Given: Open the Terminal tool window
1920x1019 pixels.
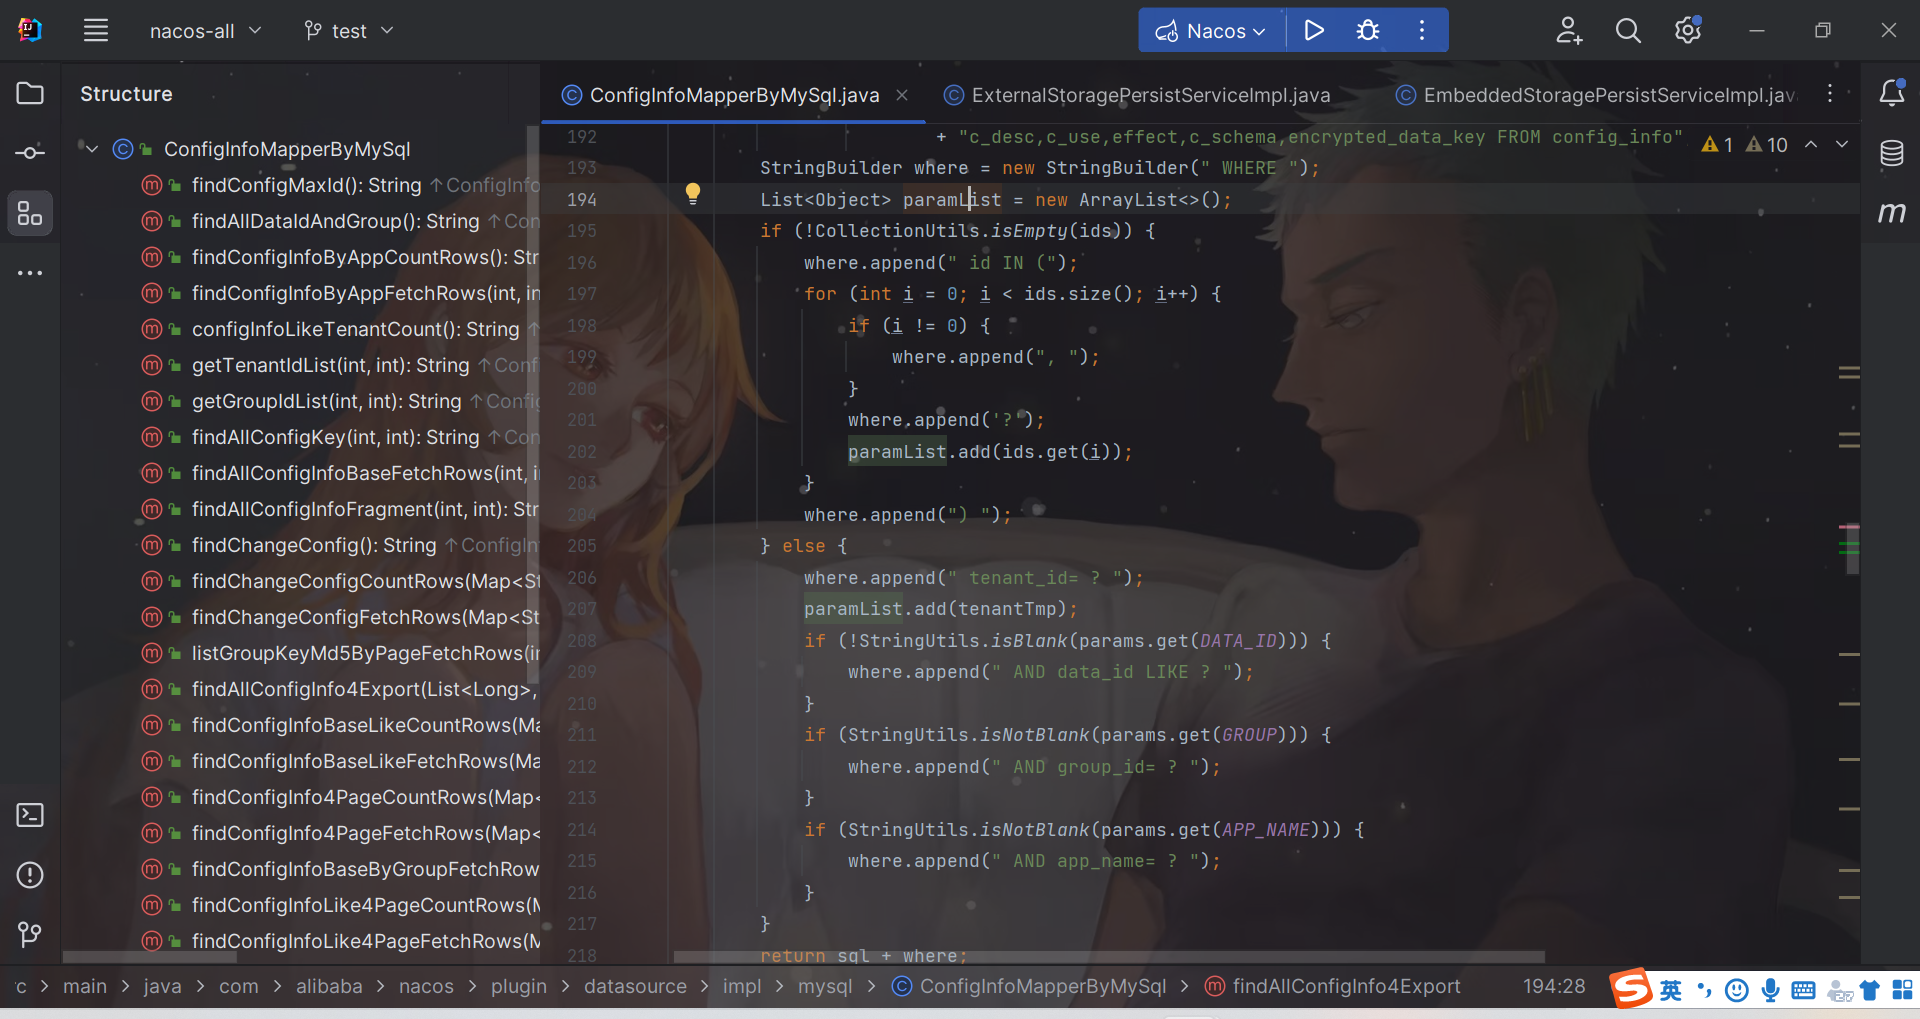Looking at the screenshot, I should click(x=29, y=815).
